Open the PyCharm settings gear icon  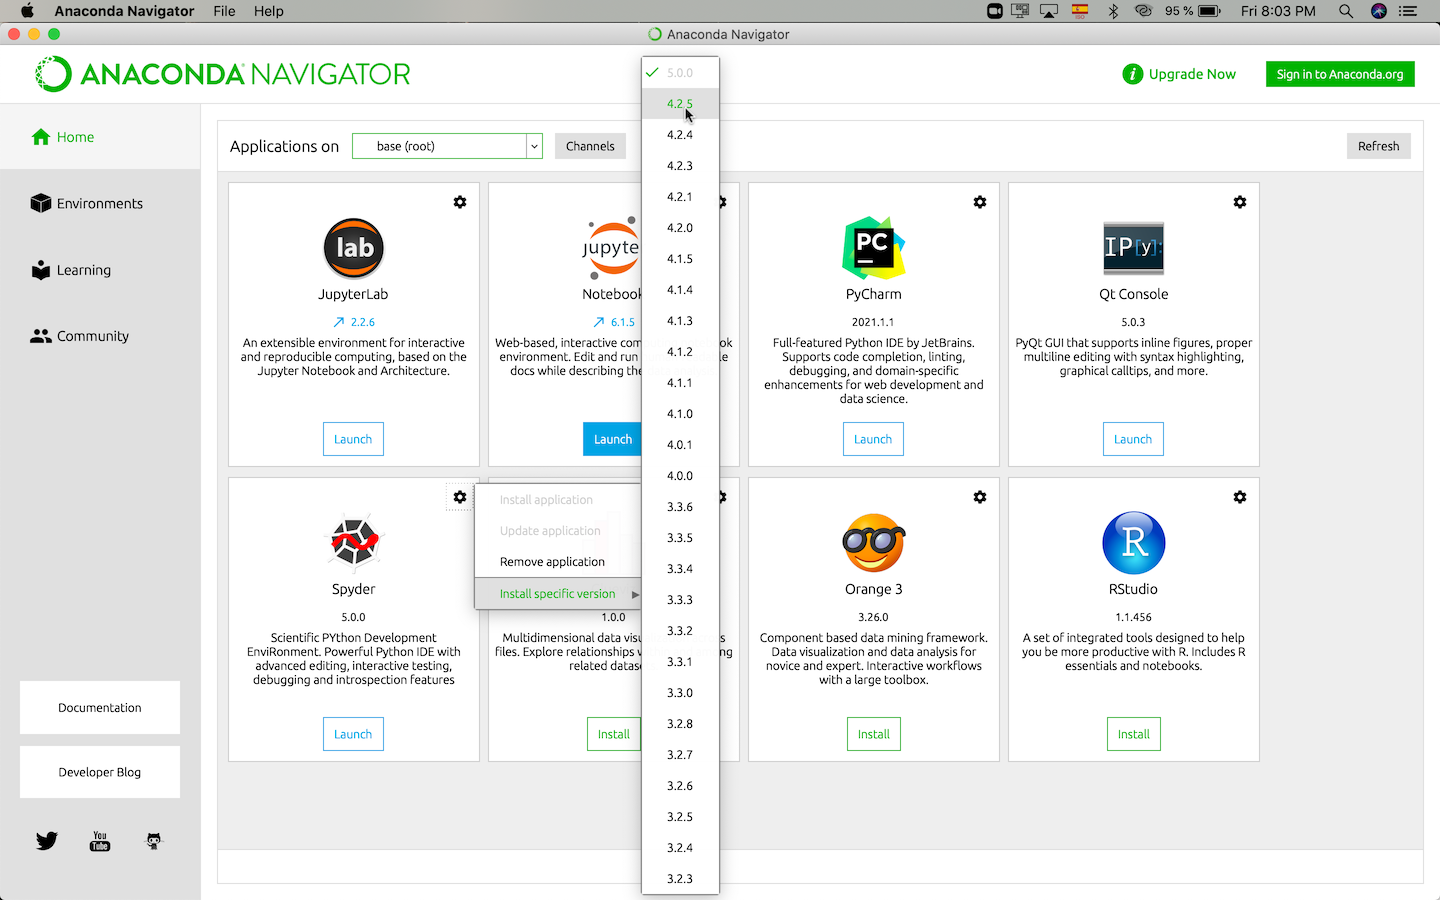[x=980, y=202]
